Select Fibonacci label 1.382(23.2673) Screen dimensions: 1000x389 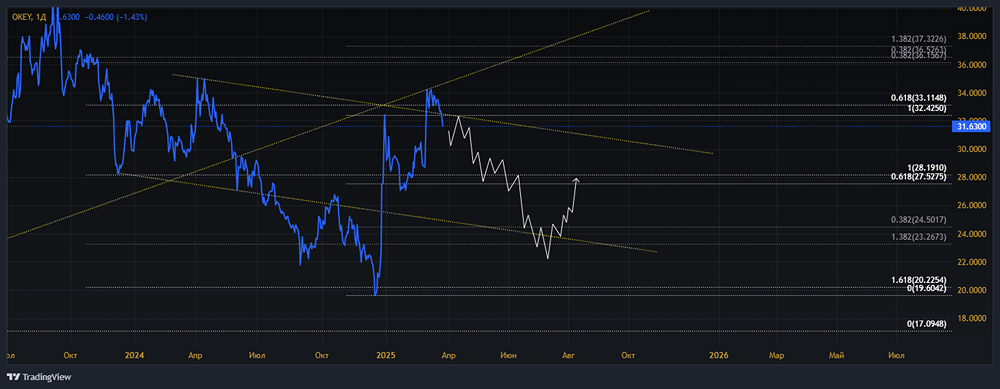tap(918, 237)
